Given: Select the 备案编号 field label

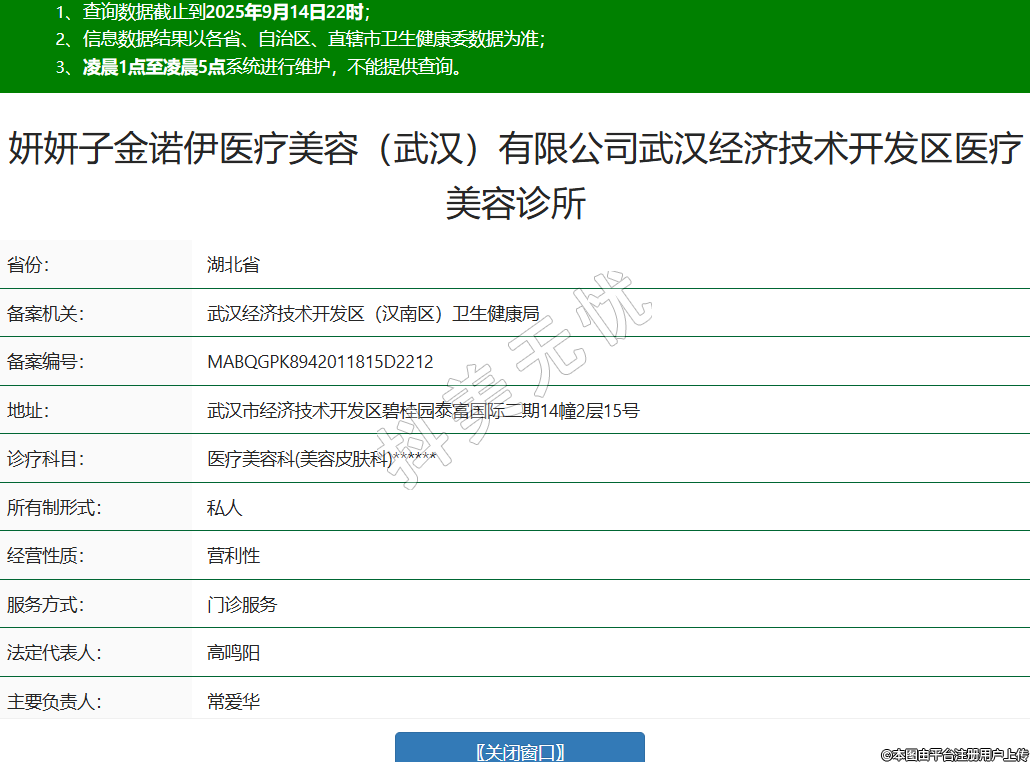Looking at the screenshot, I should click(x=46, y=362).
